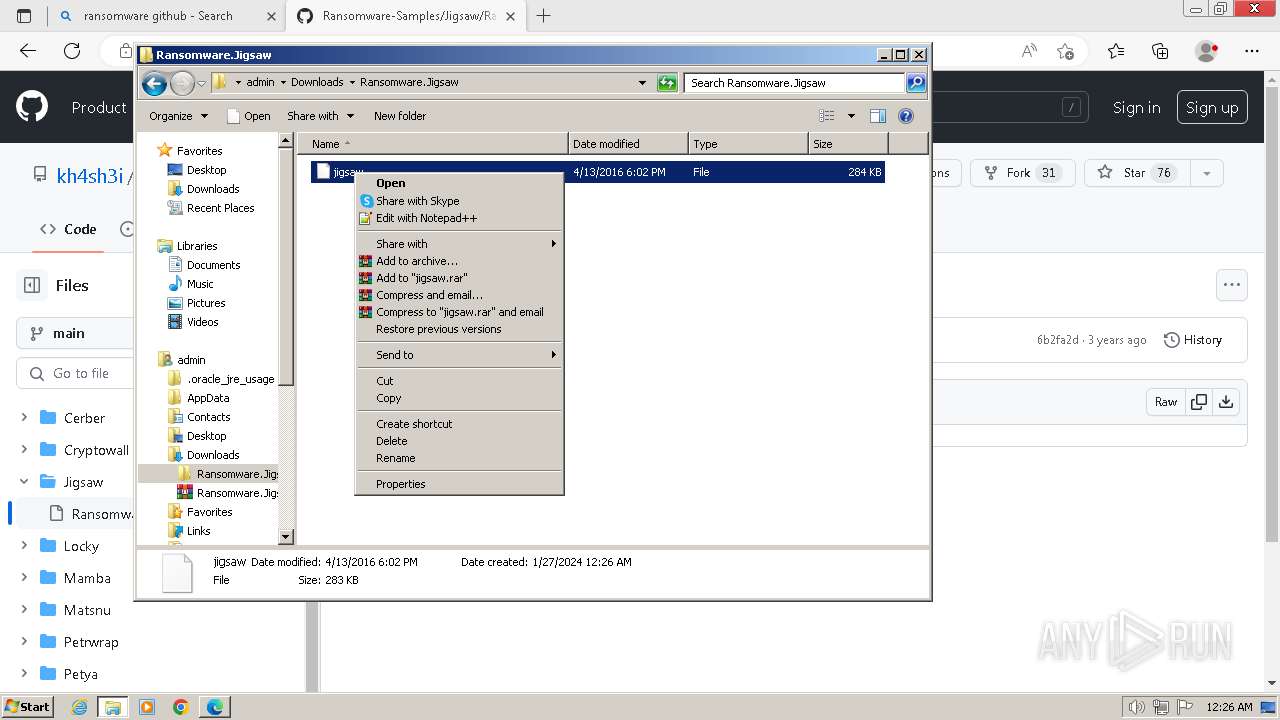Viewport: 1280px width, 720px height.
Task: Open the Share with toolbar dropdown
Action: click(320, 116)
